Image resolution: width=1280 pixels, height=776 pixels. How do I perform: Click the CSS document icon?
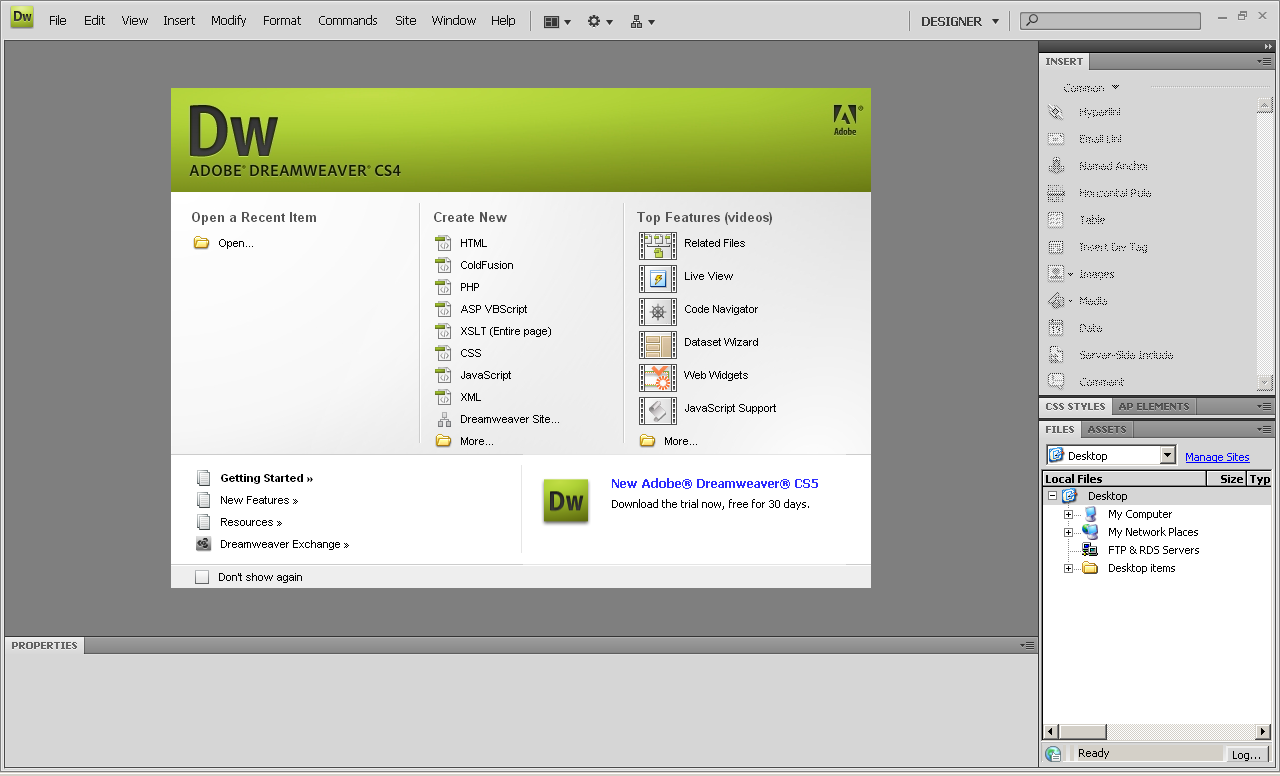point(444,353)
